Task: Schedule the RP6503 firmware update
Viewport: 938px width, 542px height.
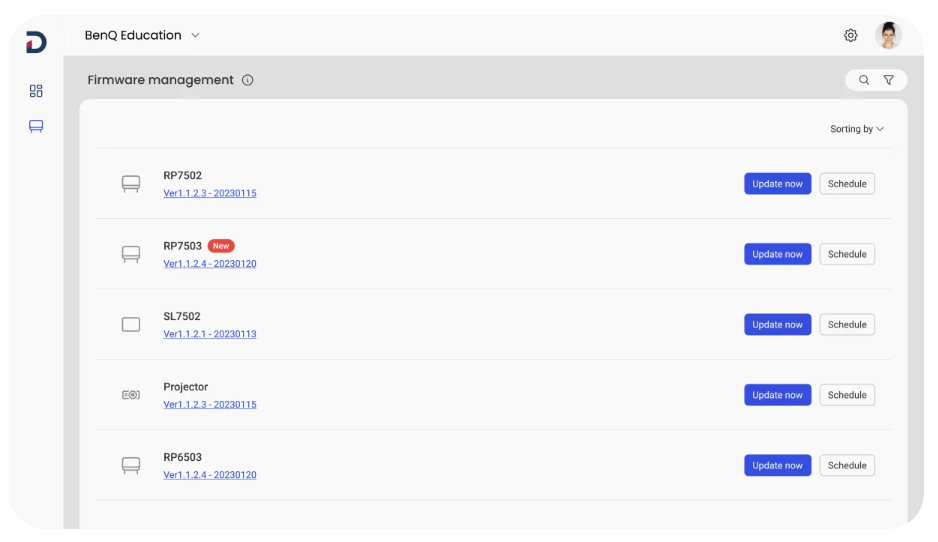Action: 847,465
